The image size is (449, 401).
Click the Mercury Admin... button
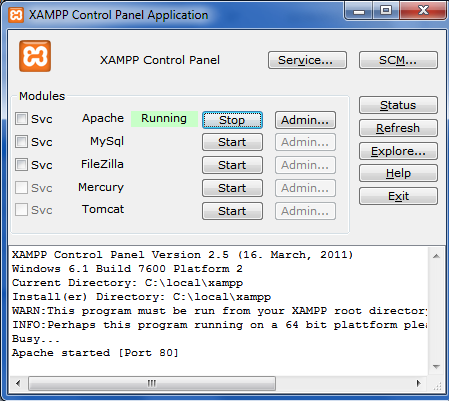tap(305, 188)
